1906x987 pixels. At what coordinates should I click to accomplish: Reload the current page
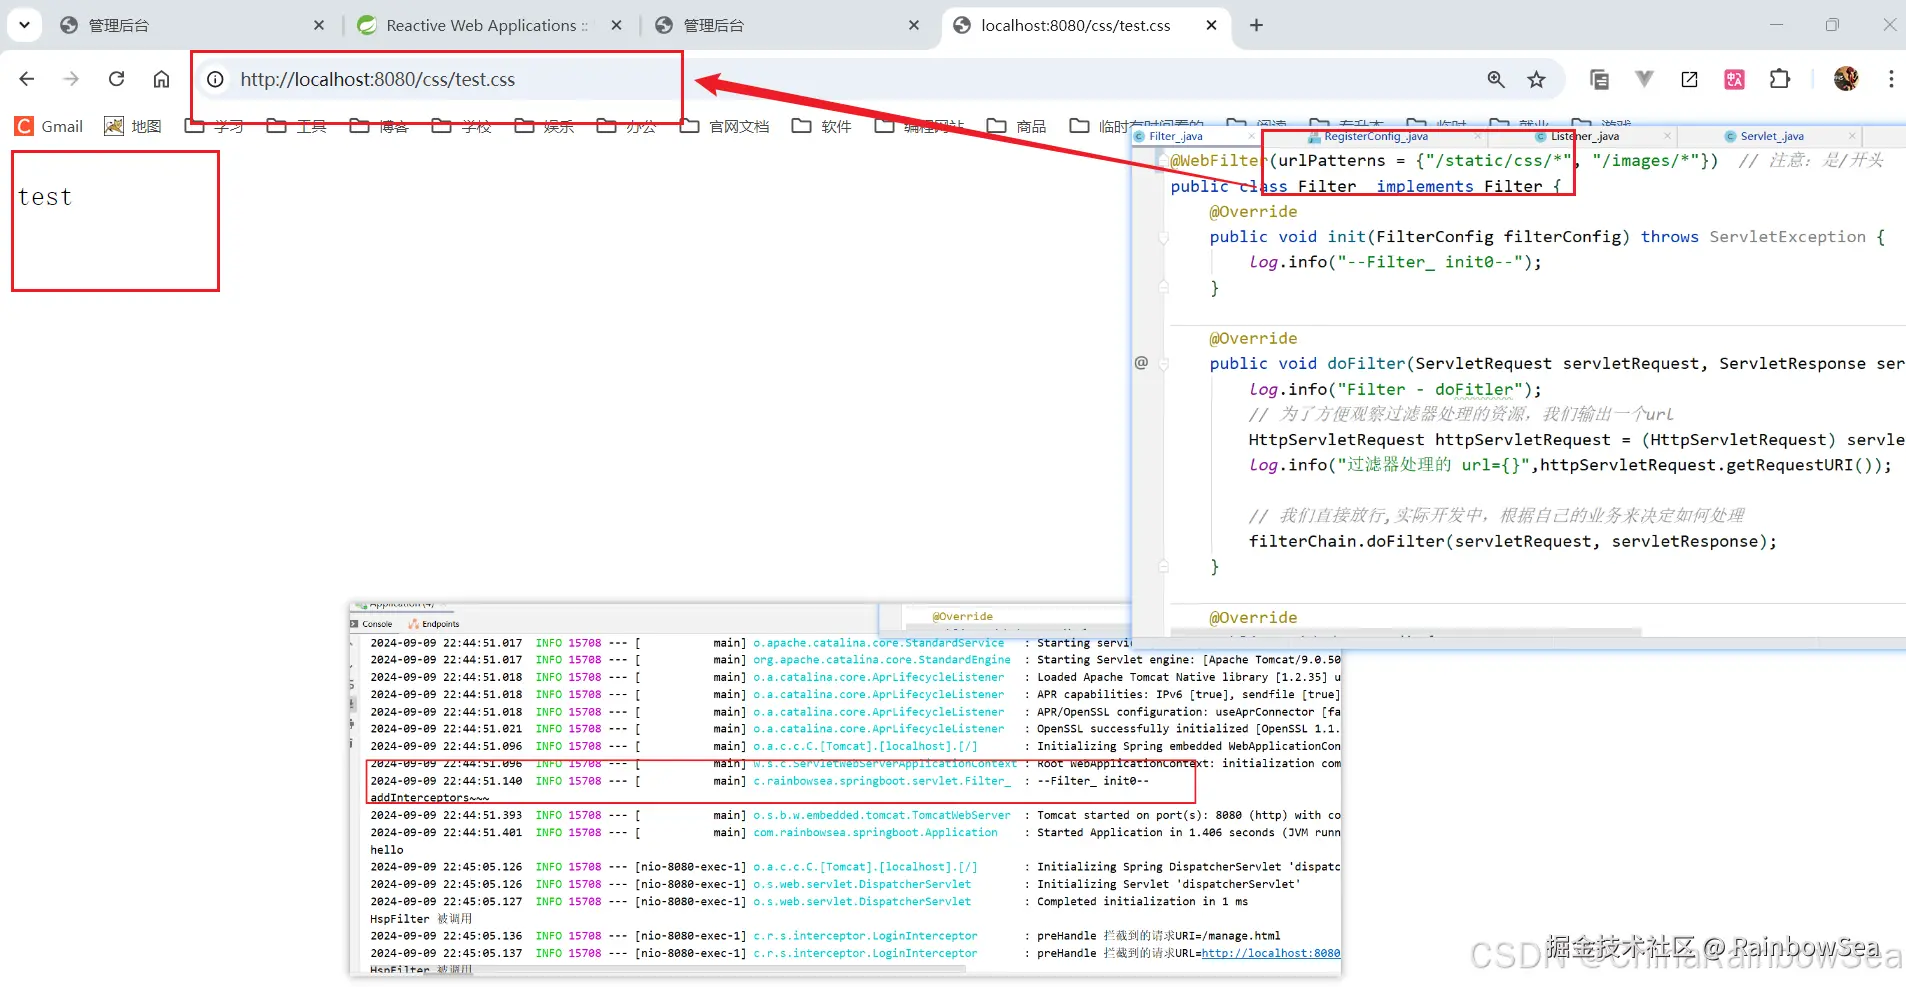[116, 79]
